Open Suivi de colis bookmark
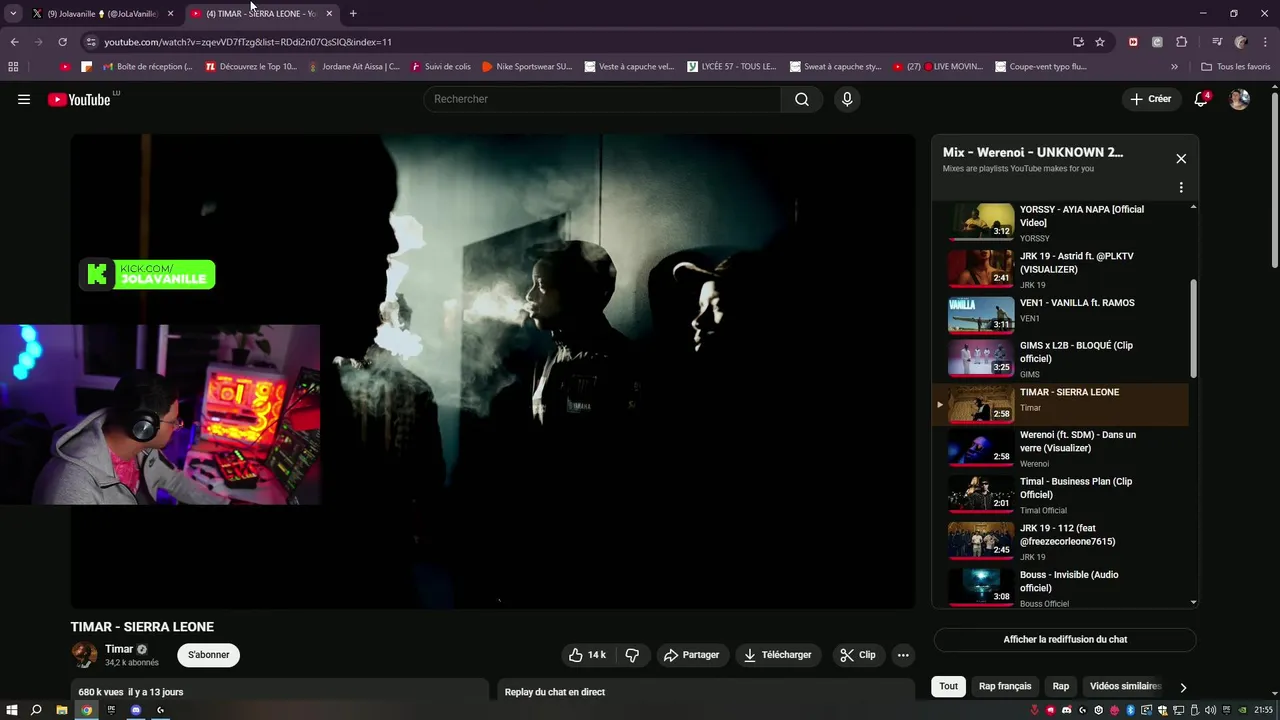 440,67
